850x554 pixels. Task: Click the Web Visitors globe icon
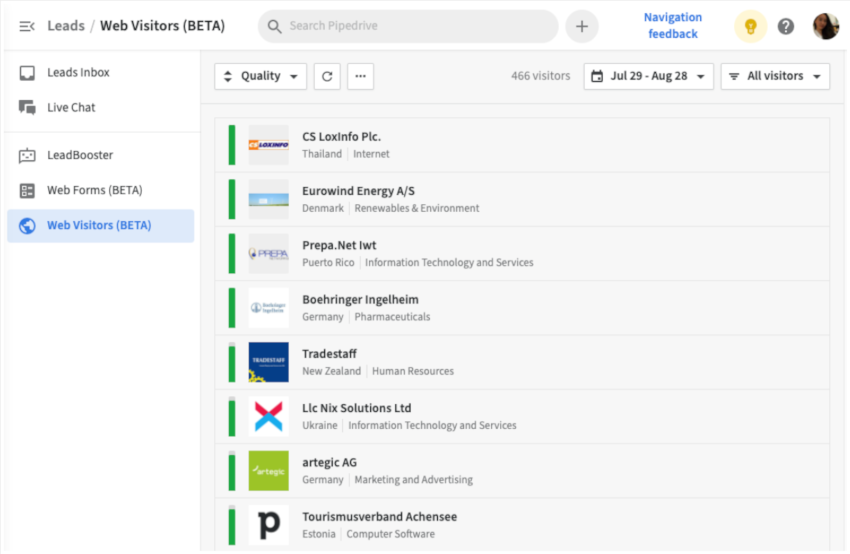(27, 226)
